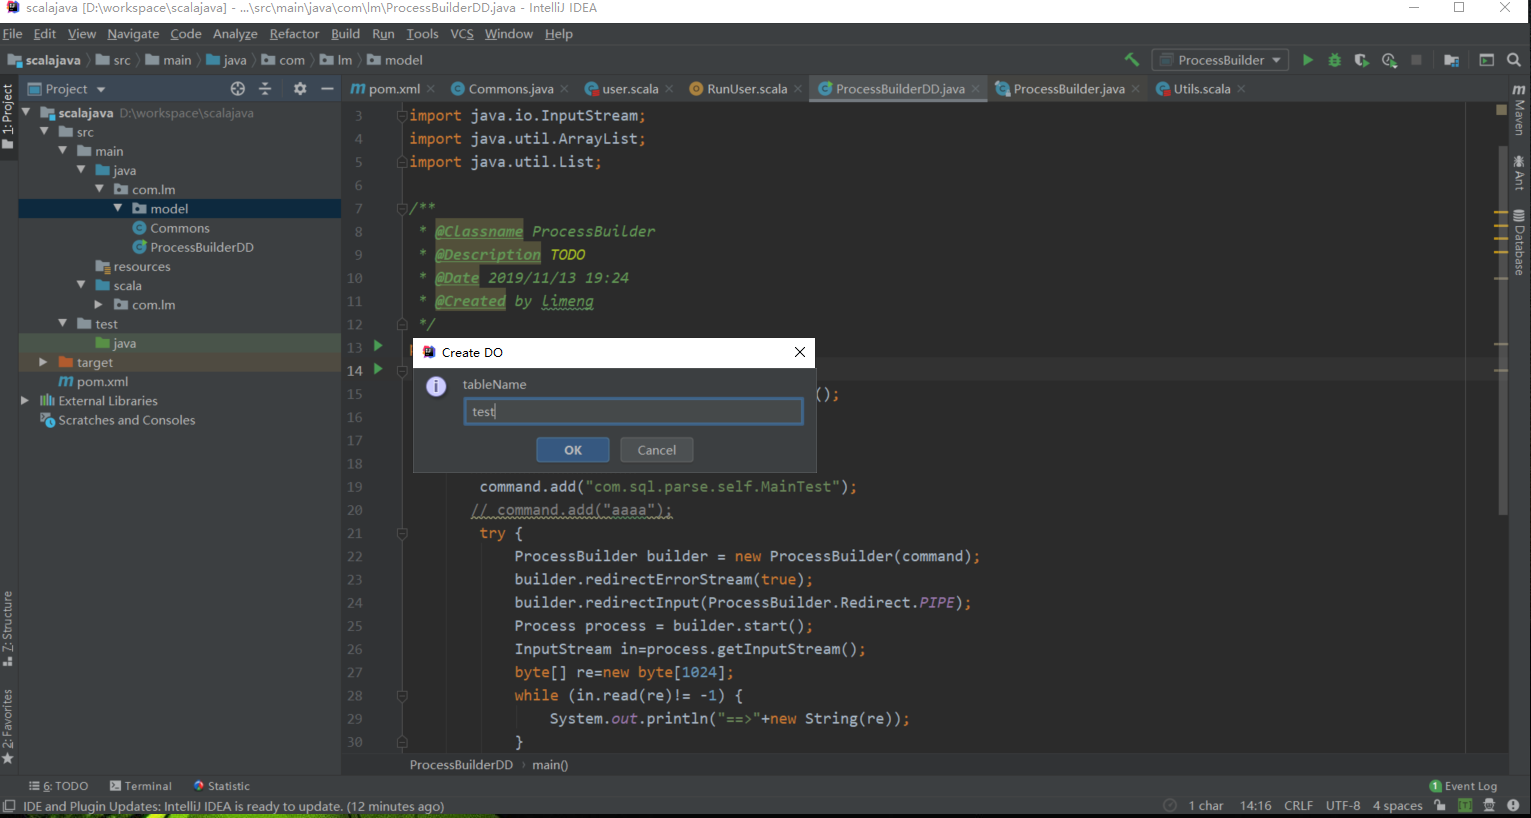Open the profiler run icon
Image resolution: width=1531 pixels, height=818 pixels.
1389,60
